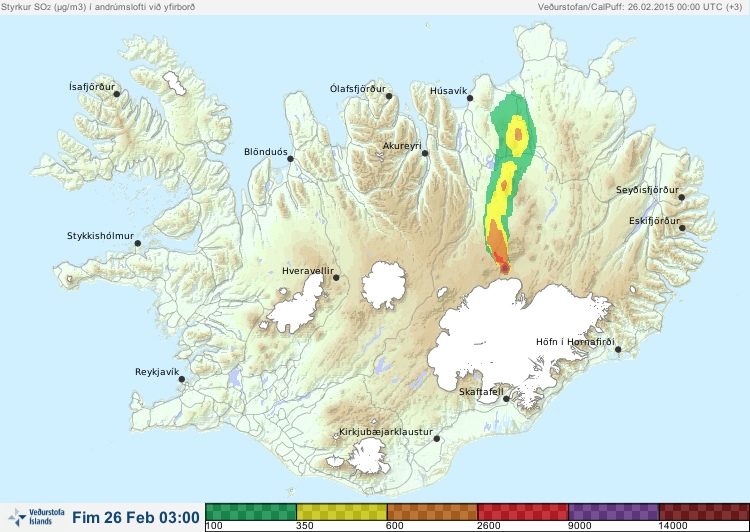Click the 'Ísafjörður' label text
750x532 pixels.
point(92,87)
